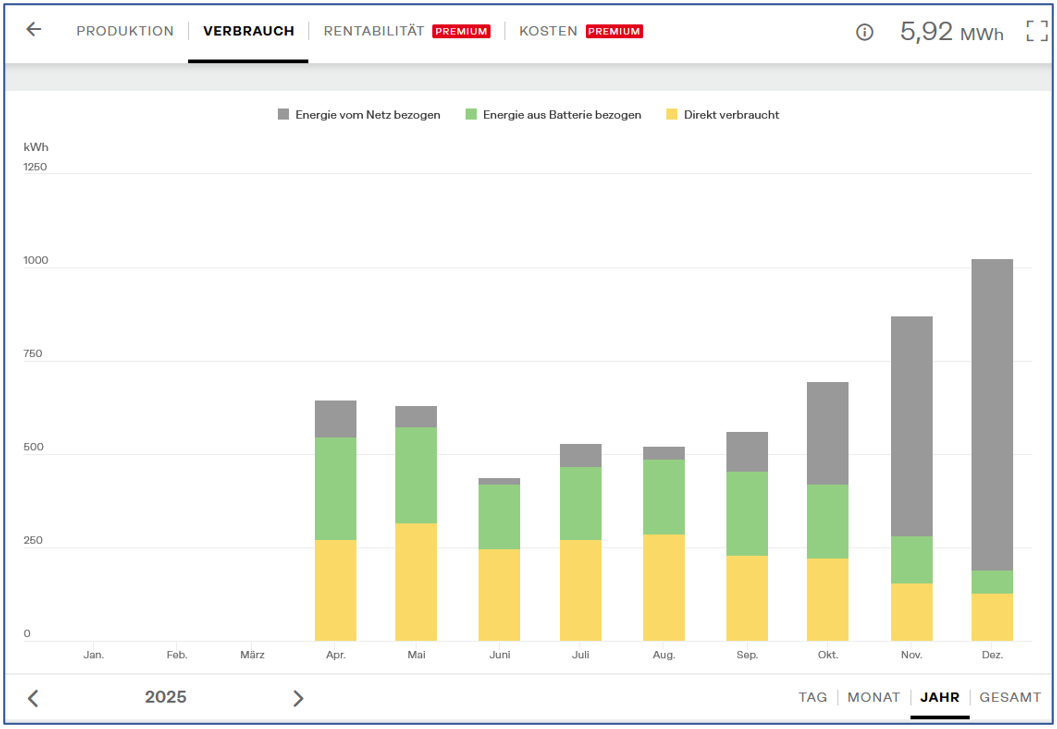The width and height of the screenshot is (1057, 729).
Task: Switch to Monat view
Action: (x=873, y=697)
